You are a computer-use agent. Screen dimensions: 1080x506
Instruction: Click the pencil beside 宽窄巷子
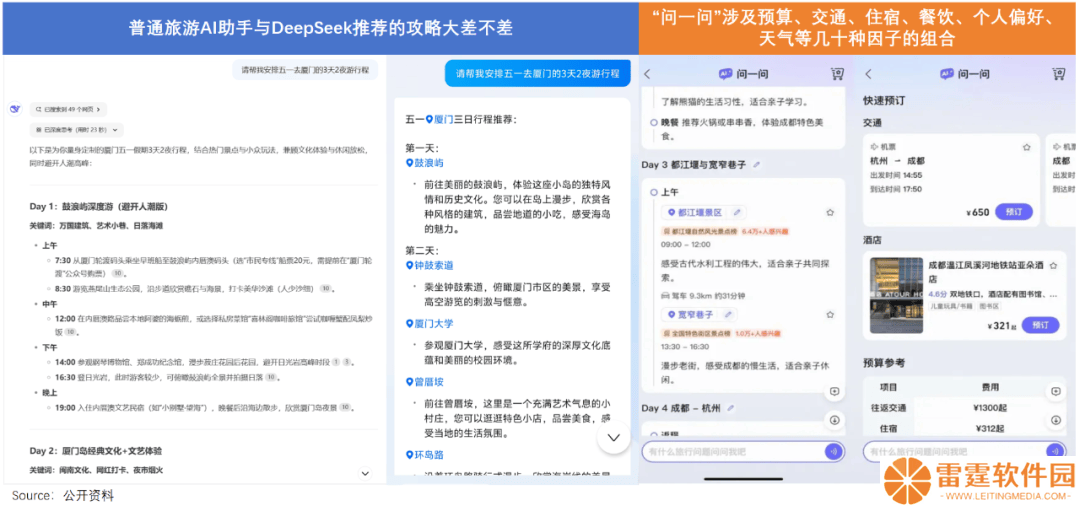pyautogui.click(x=726, y=315)
